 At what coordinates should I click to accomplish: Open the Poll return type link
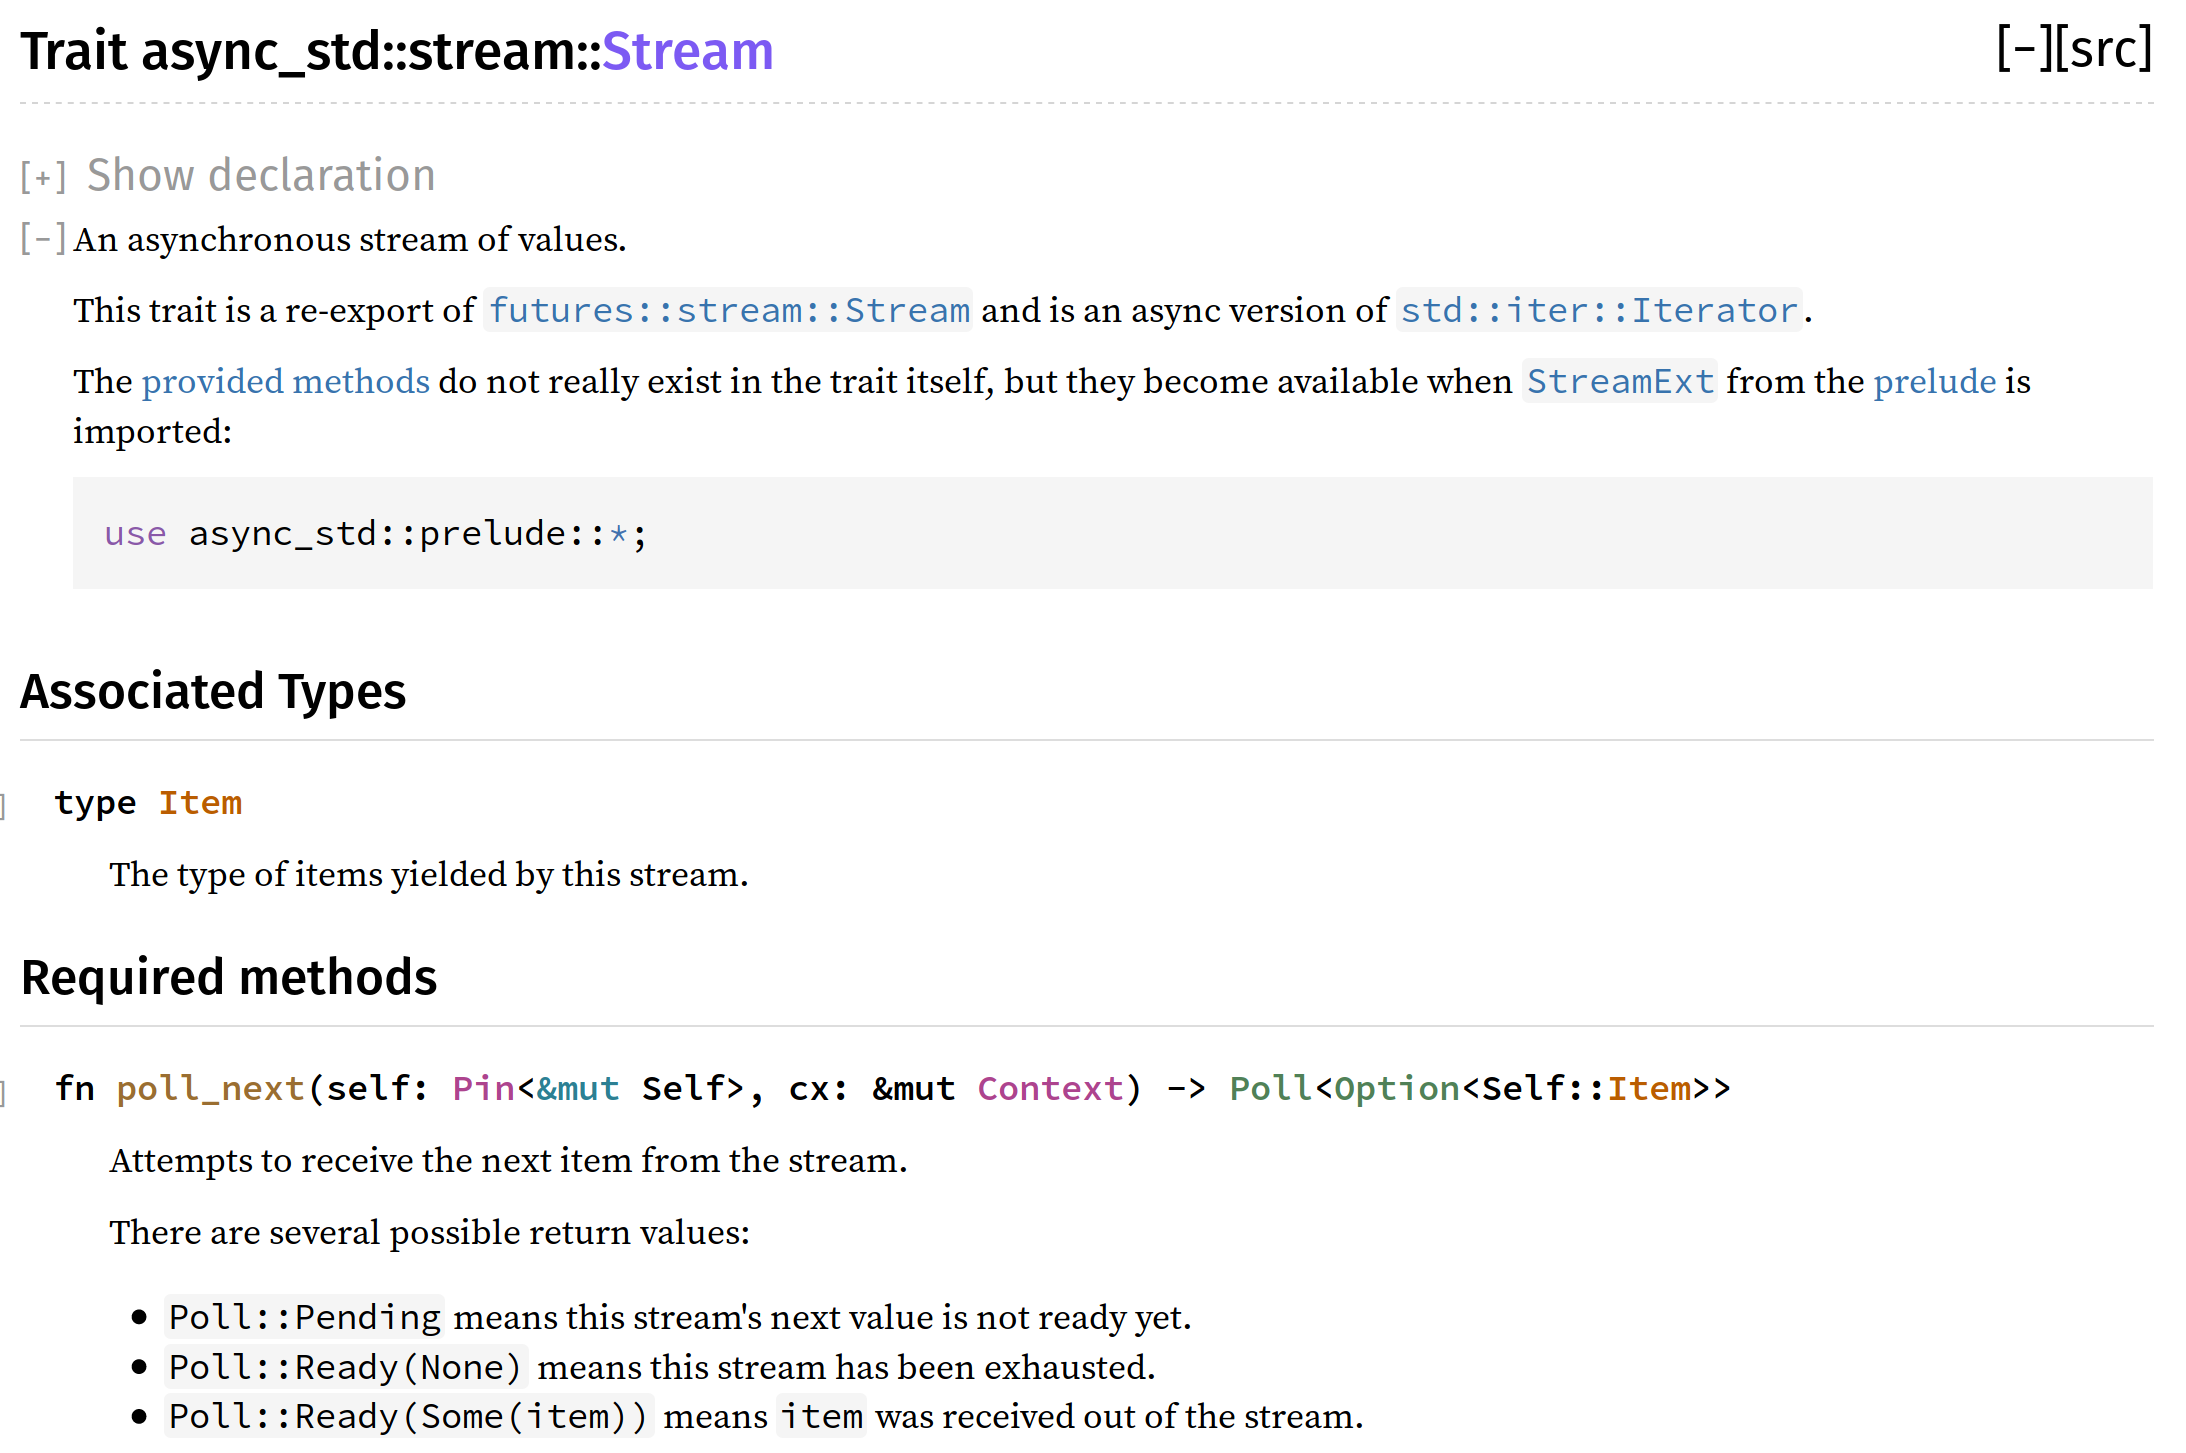(1270, 1088)
